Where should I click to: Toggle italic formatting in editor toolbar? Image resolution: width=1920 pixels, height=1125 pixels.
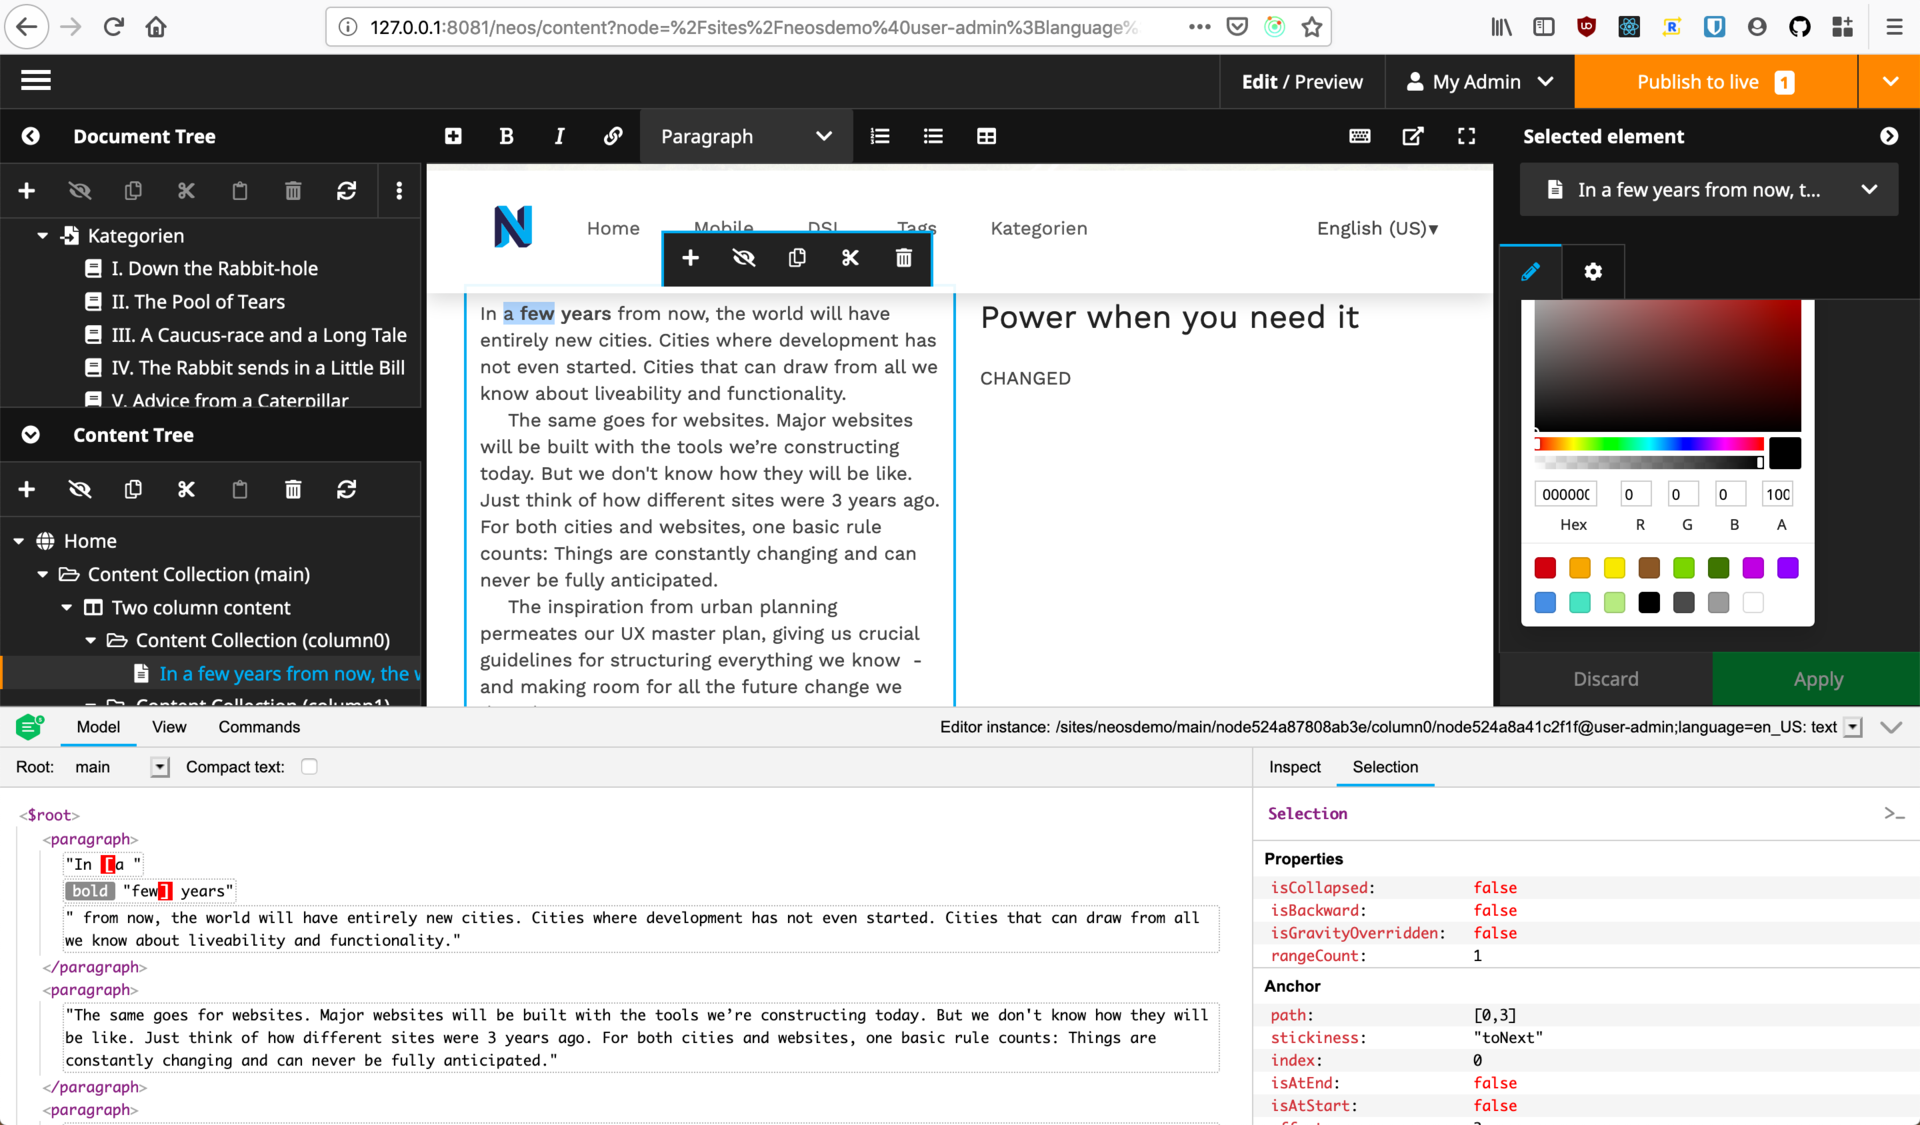559,136
